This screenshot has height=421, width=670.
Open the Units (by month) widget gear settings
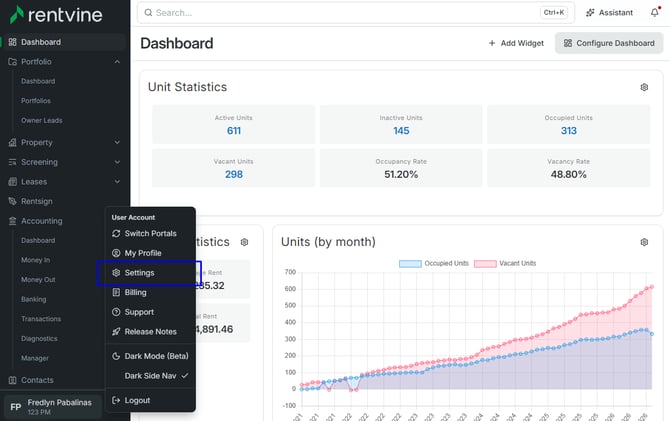[644, 242]
